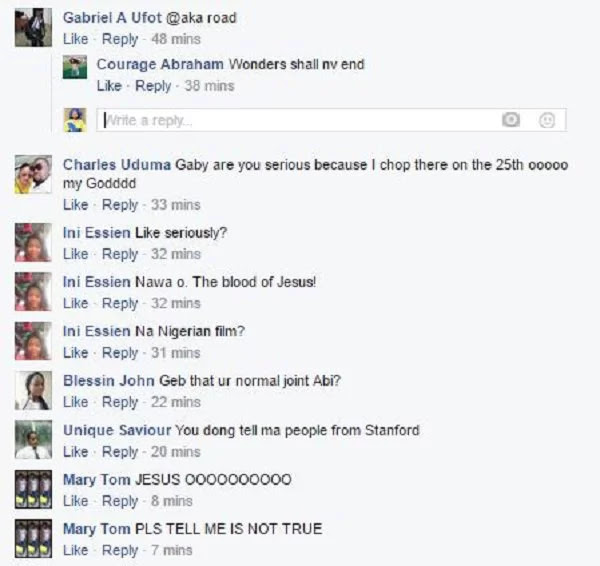Open Courage Abraham's avatar thumbnail

[x=75, y=67]
